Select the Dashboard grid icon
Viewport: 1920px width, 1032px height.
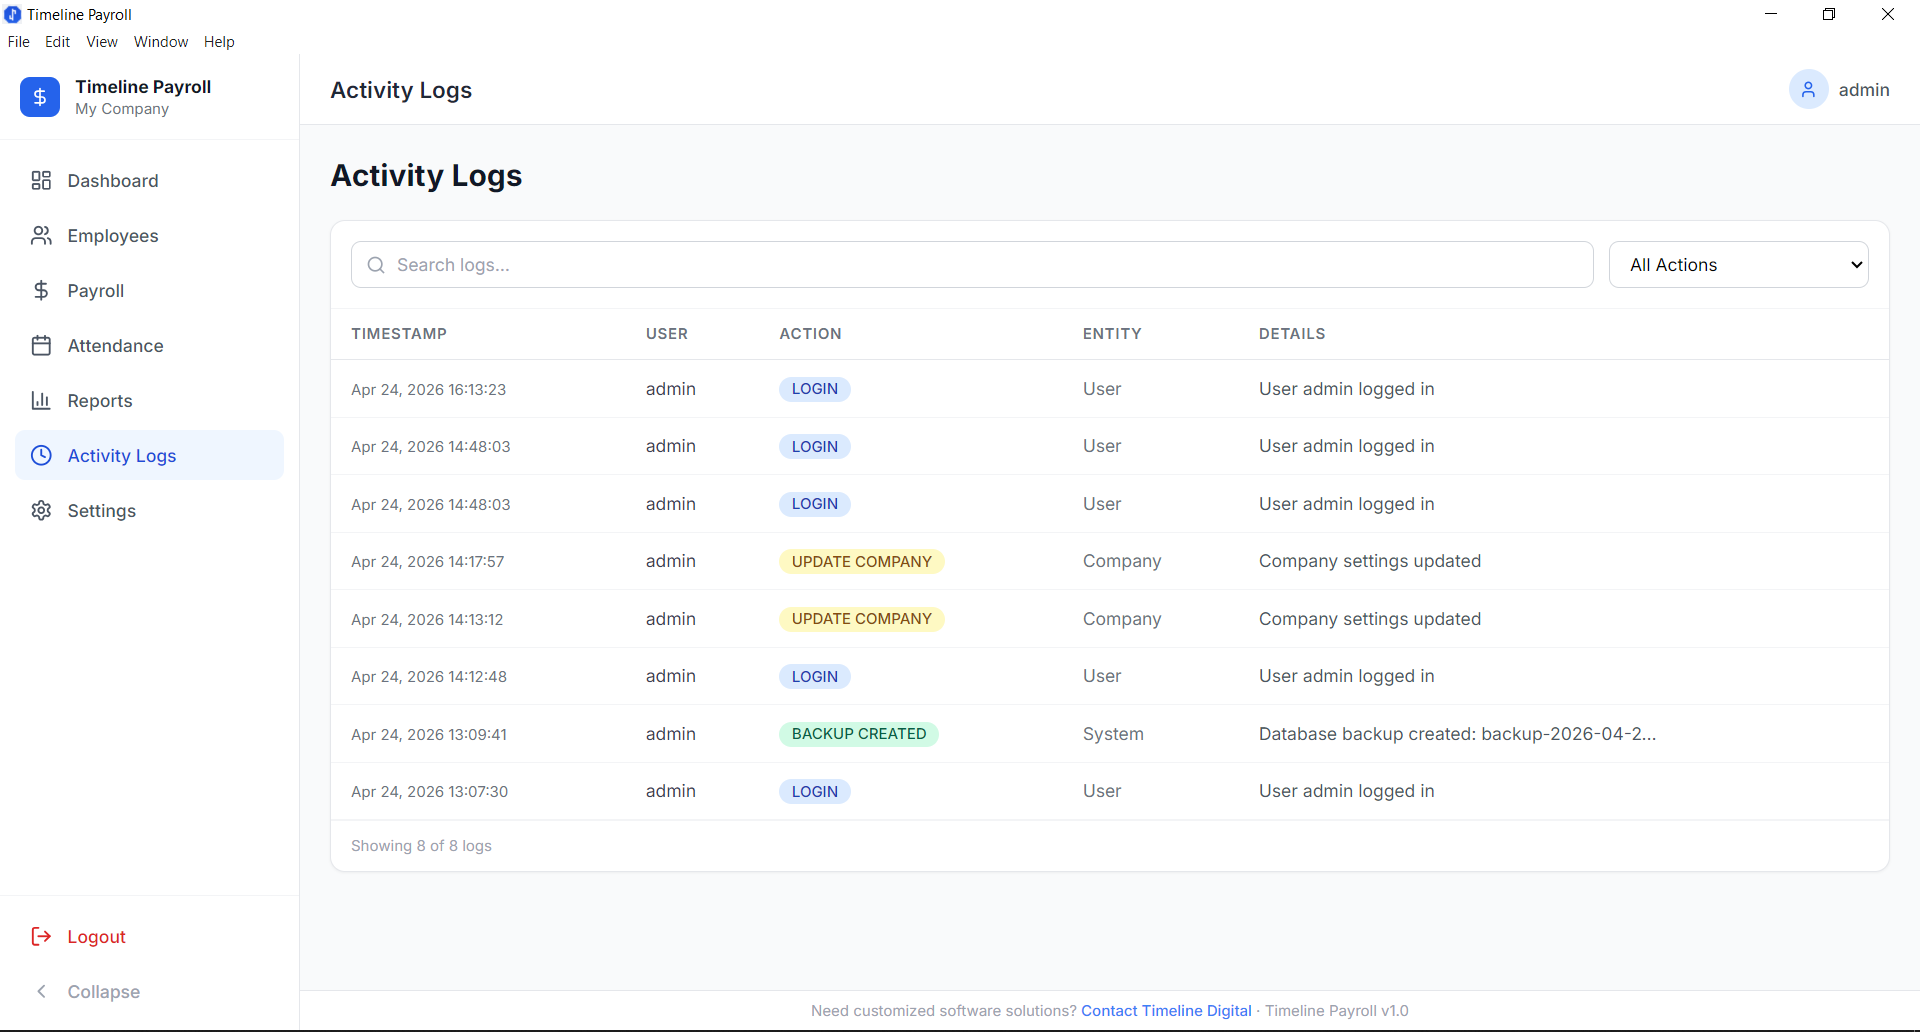pos(41,180)
